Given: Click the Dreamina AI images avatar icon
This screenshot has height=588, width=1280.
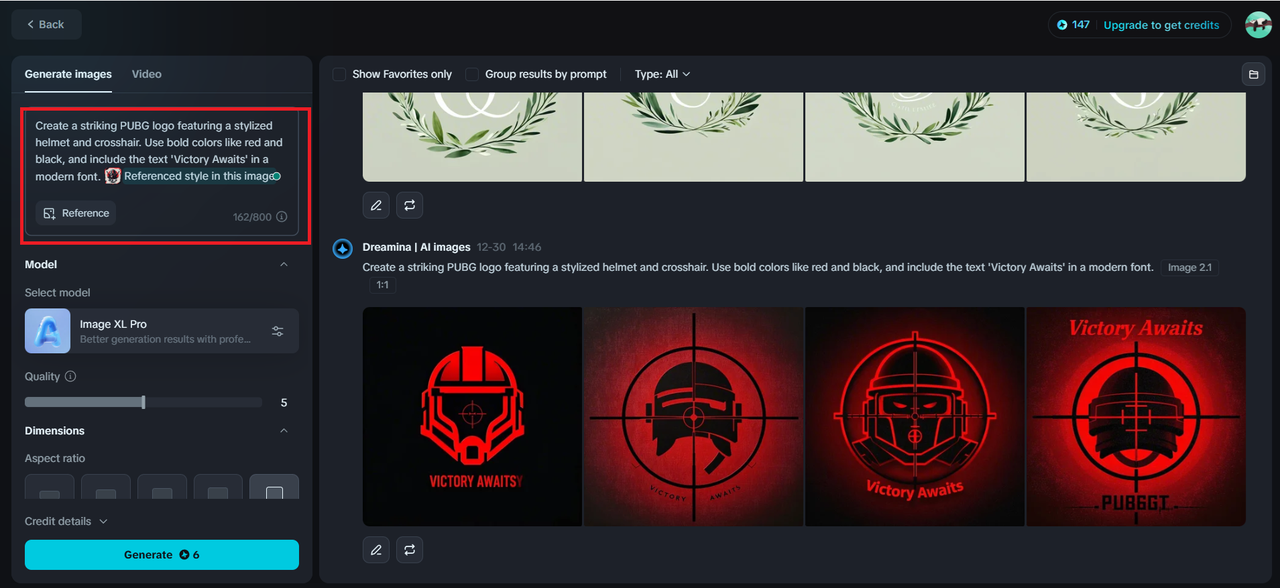Looking at the screenshot, I should (342, 248).
